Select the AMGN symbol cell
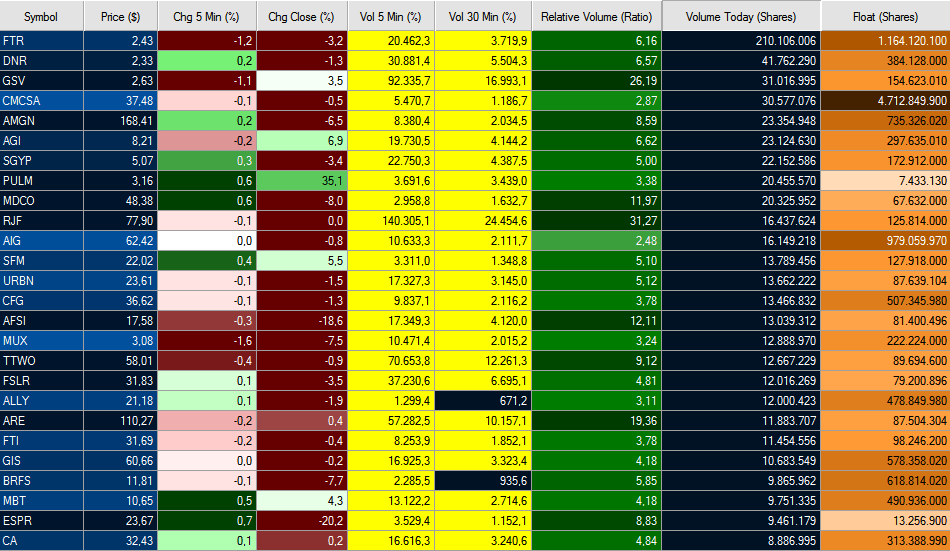Image resolution: width=950 pixels, height=551 pixels. click(x=42, y=121)
